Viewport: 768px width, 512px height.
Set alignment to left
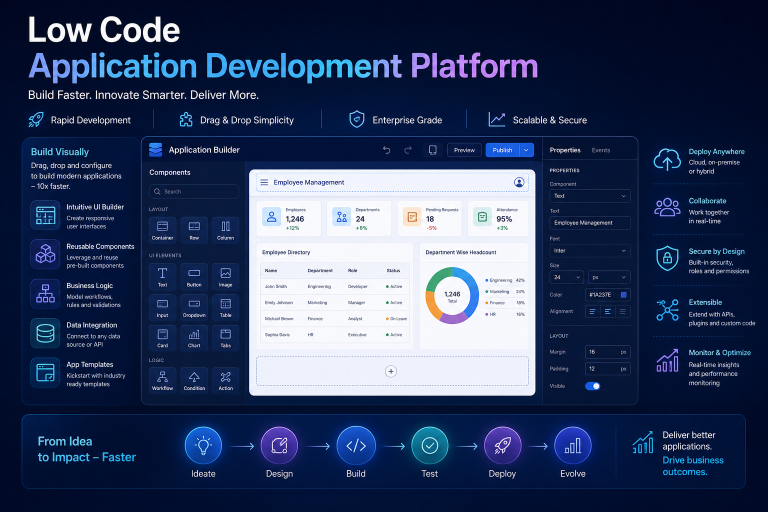592,311
